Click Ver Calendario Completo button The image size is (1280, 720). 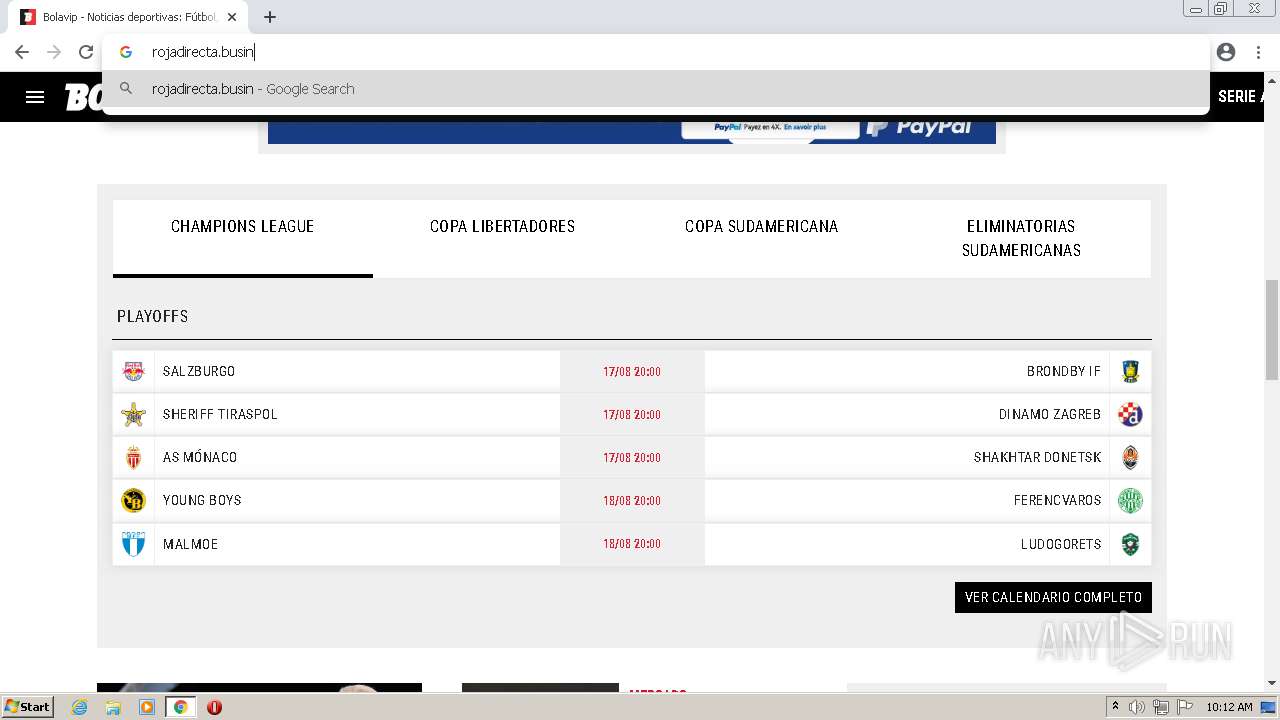pos(1053,597)
